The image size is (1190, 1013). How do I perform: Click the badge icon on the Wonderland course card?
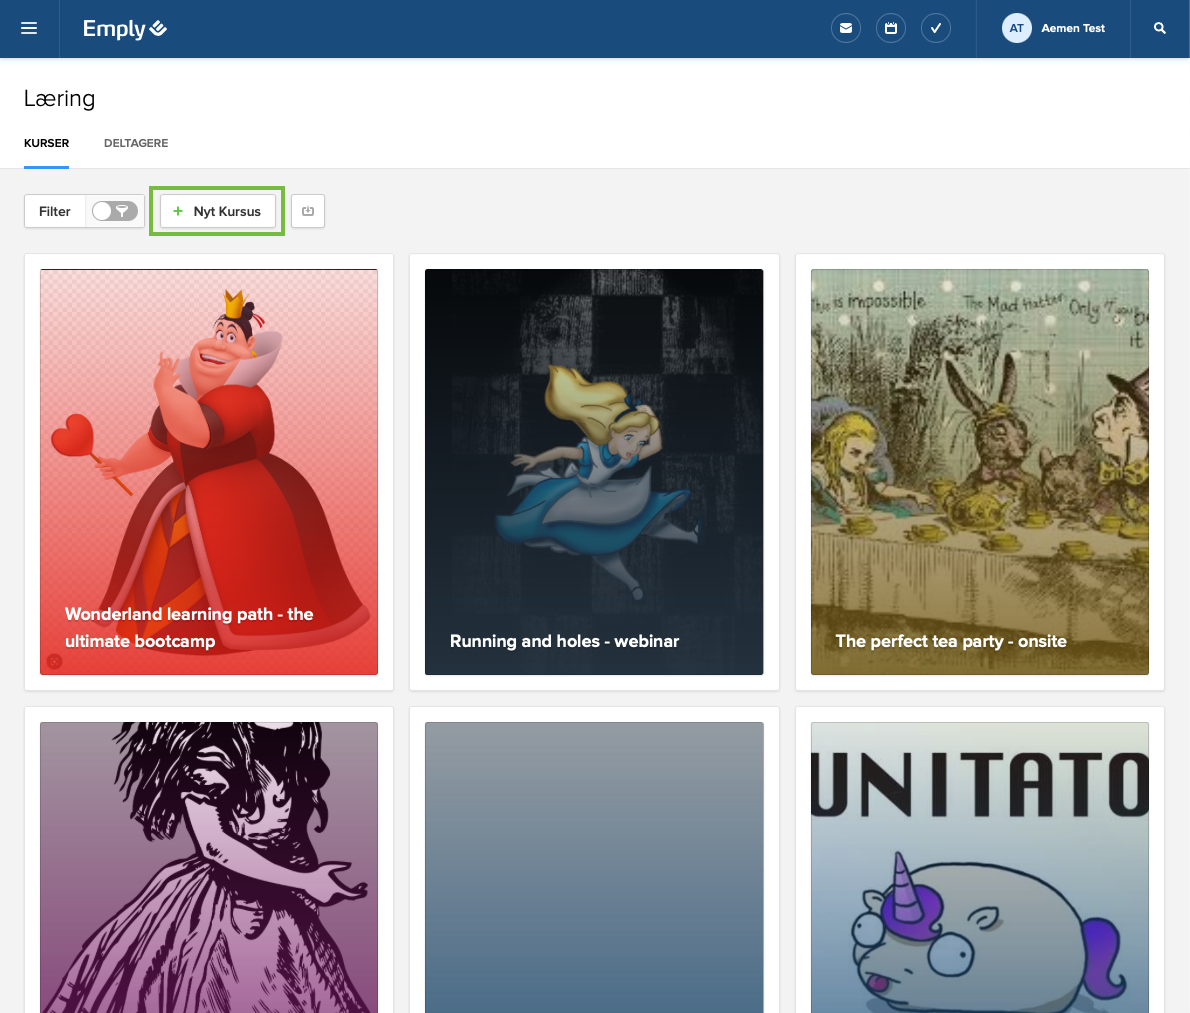54,661
